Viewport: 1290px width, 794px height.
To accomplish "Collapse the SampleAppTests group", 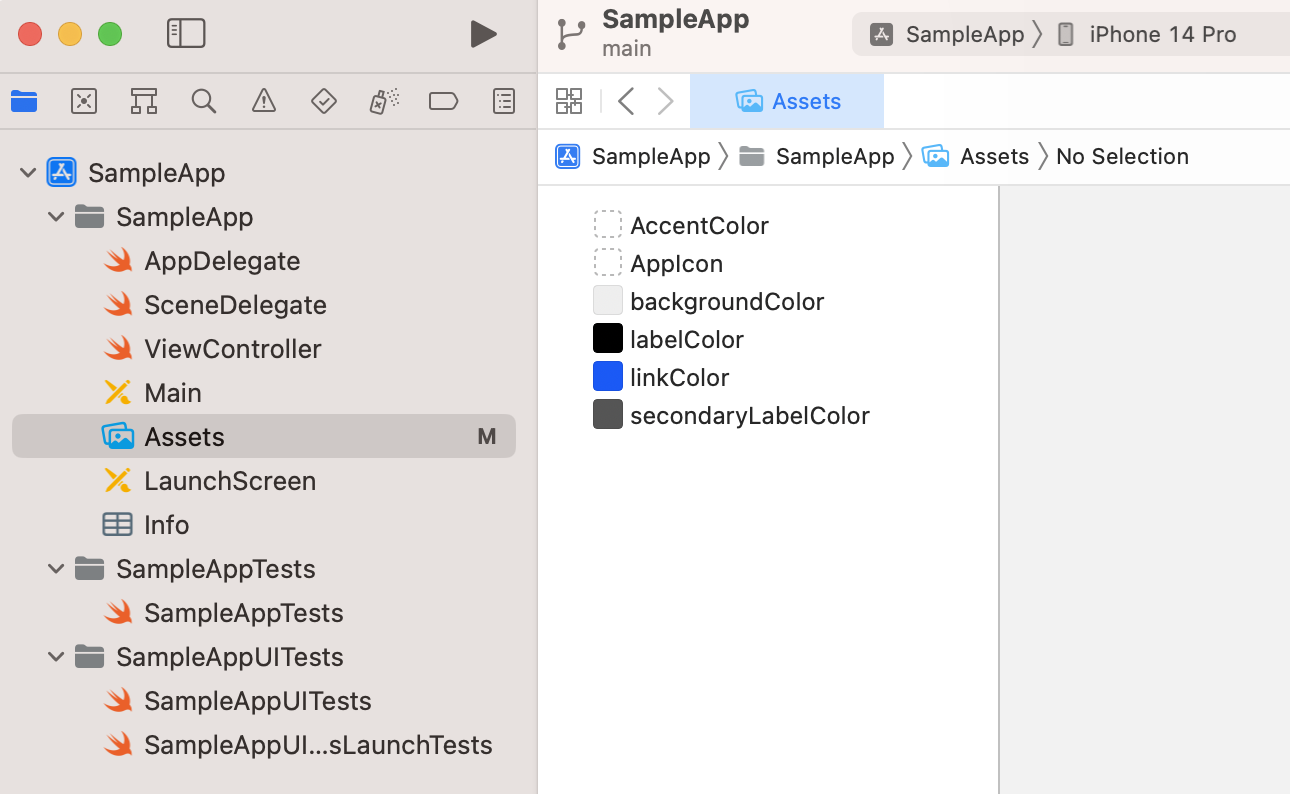I will click(x=56, y=569).
